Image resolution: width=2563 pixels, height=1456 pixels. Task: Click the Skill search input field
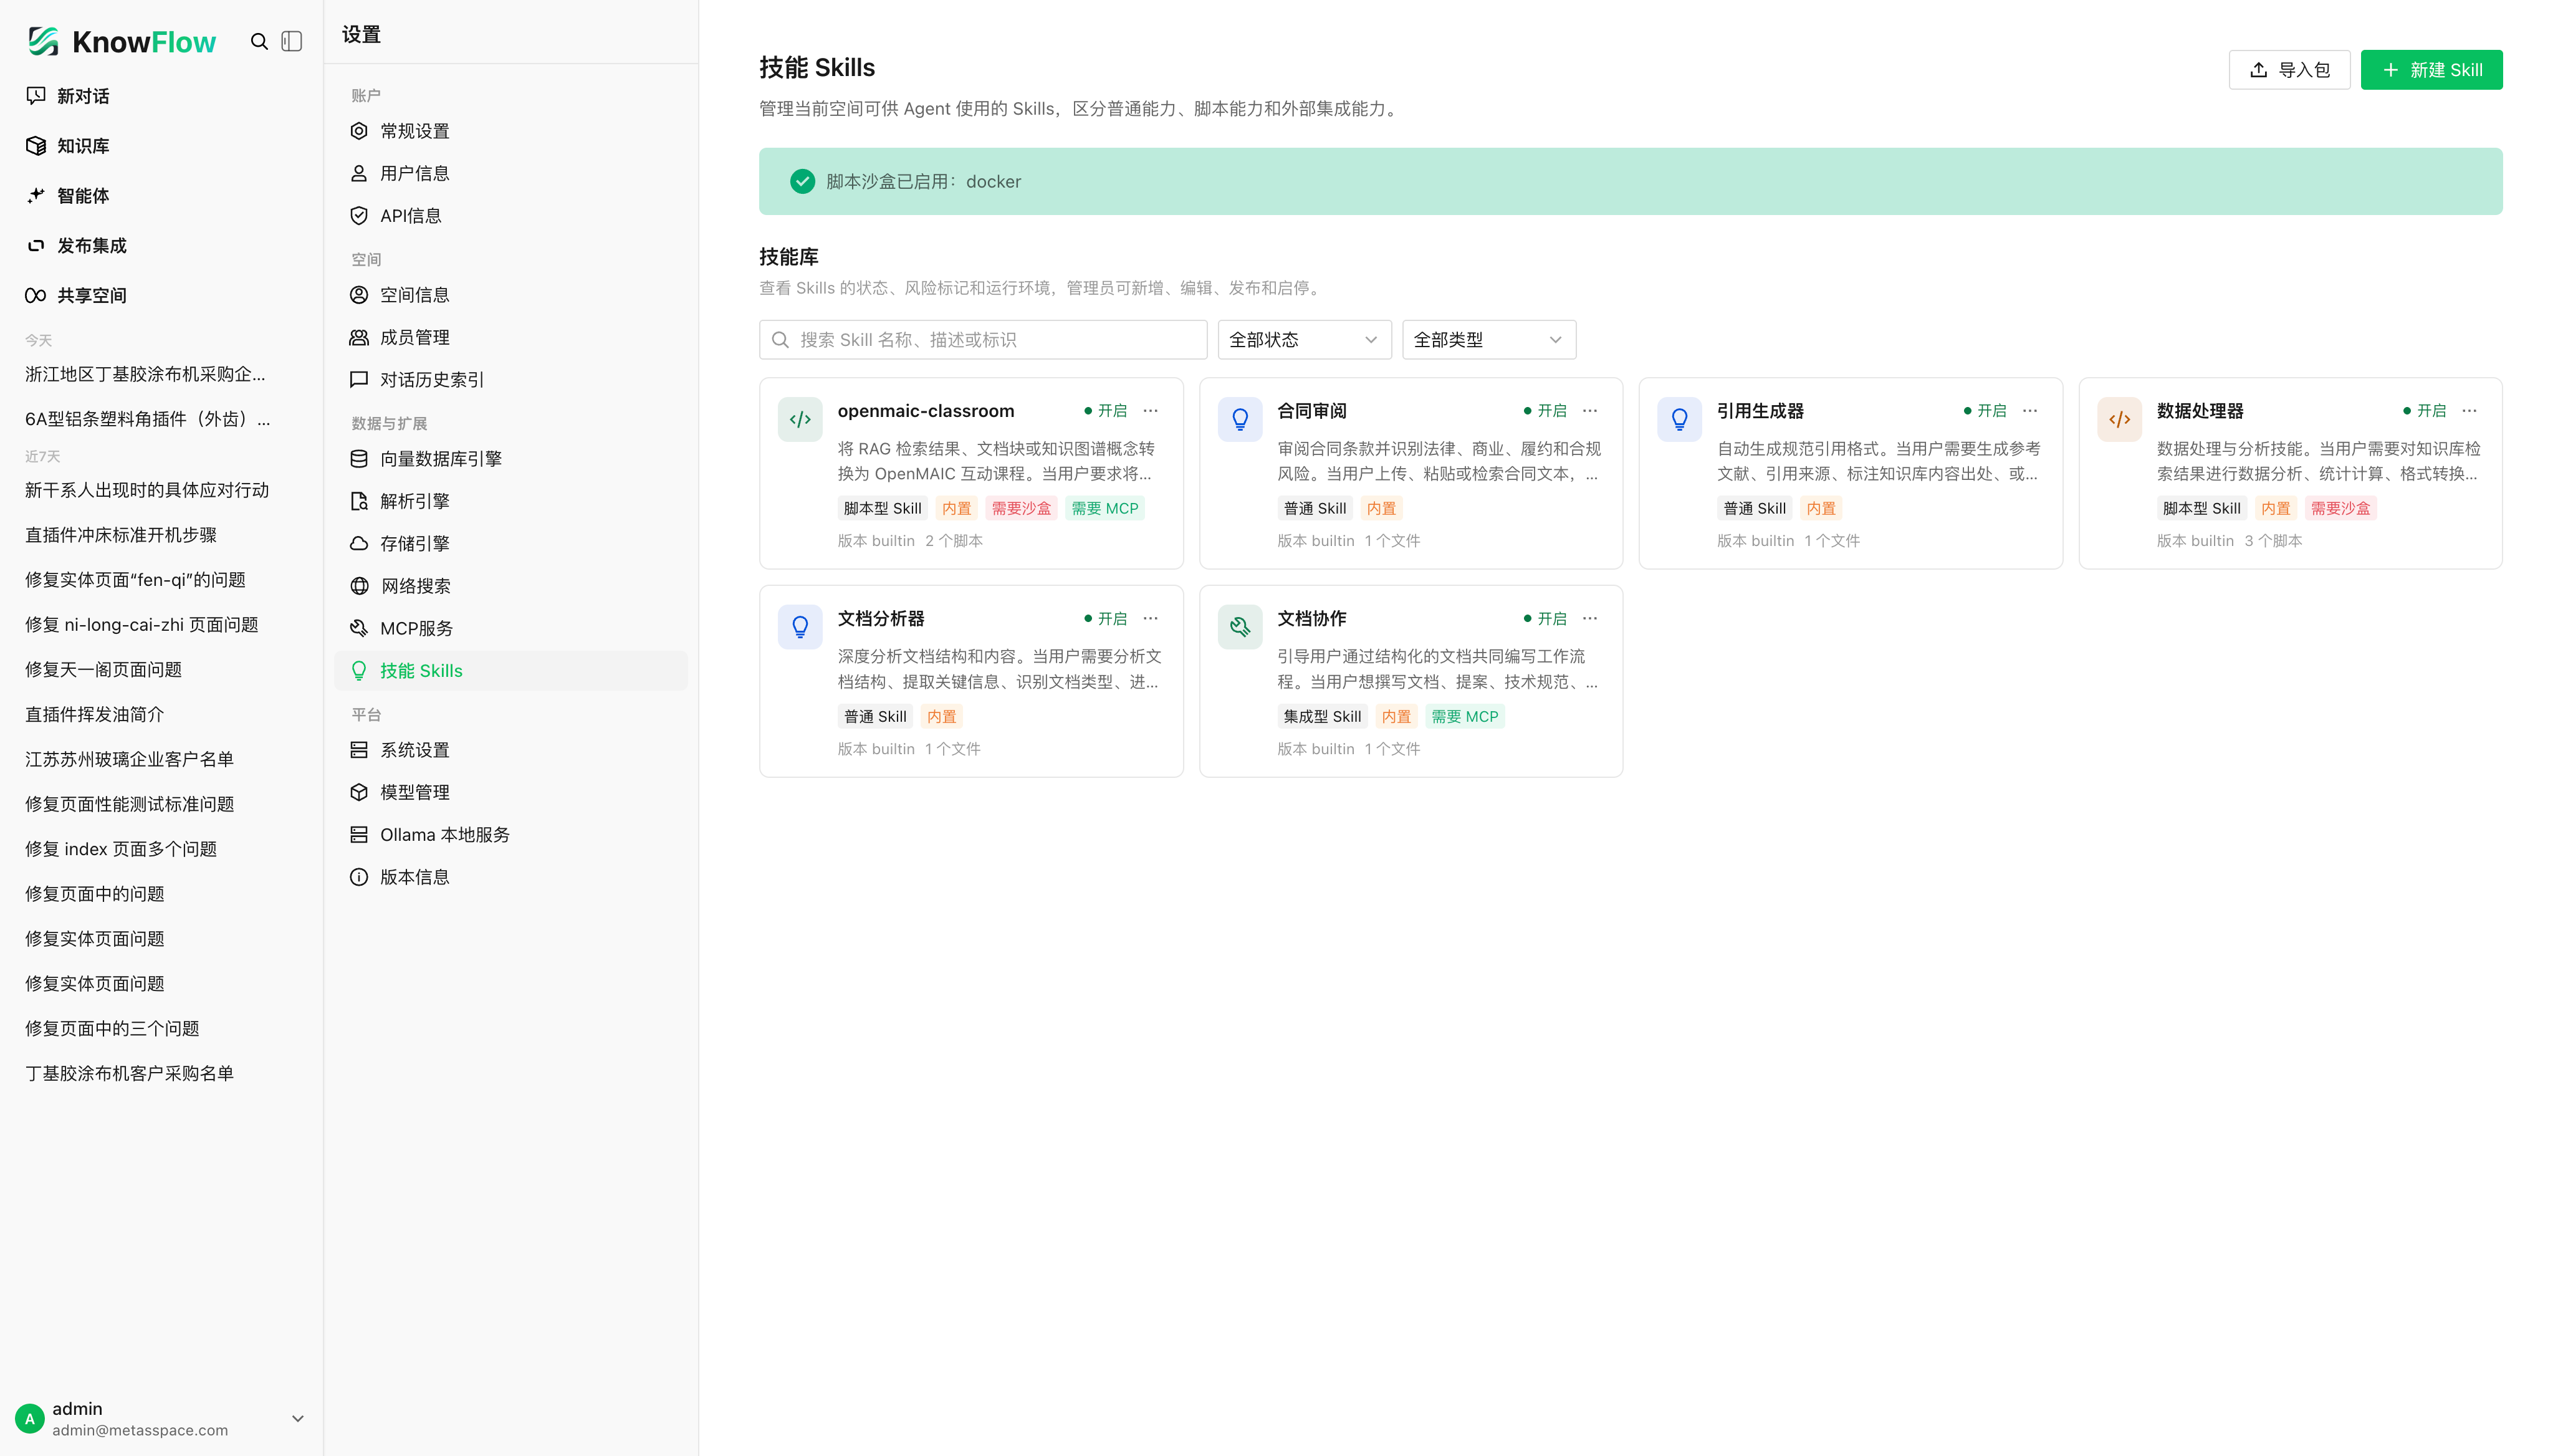coord(983,340)
